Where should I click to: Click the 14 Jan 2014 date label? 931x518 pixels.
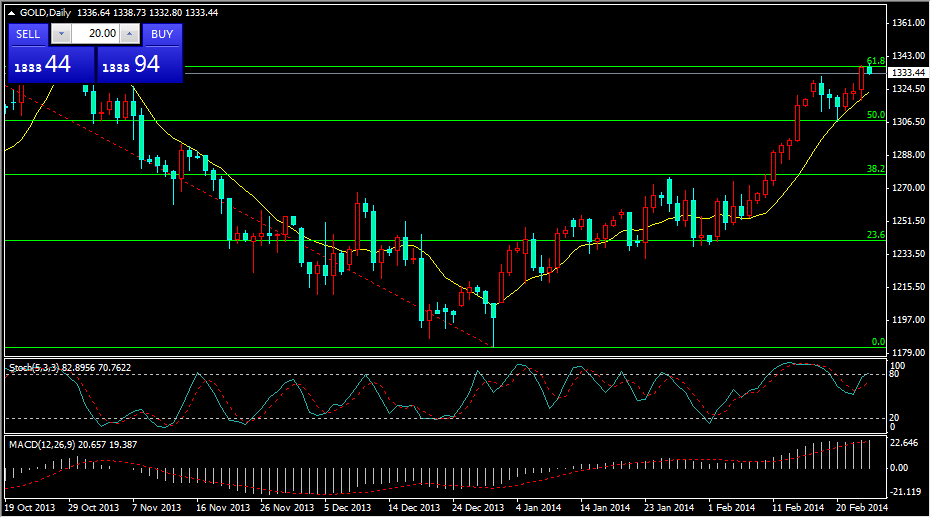[x=605, y=507]
